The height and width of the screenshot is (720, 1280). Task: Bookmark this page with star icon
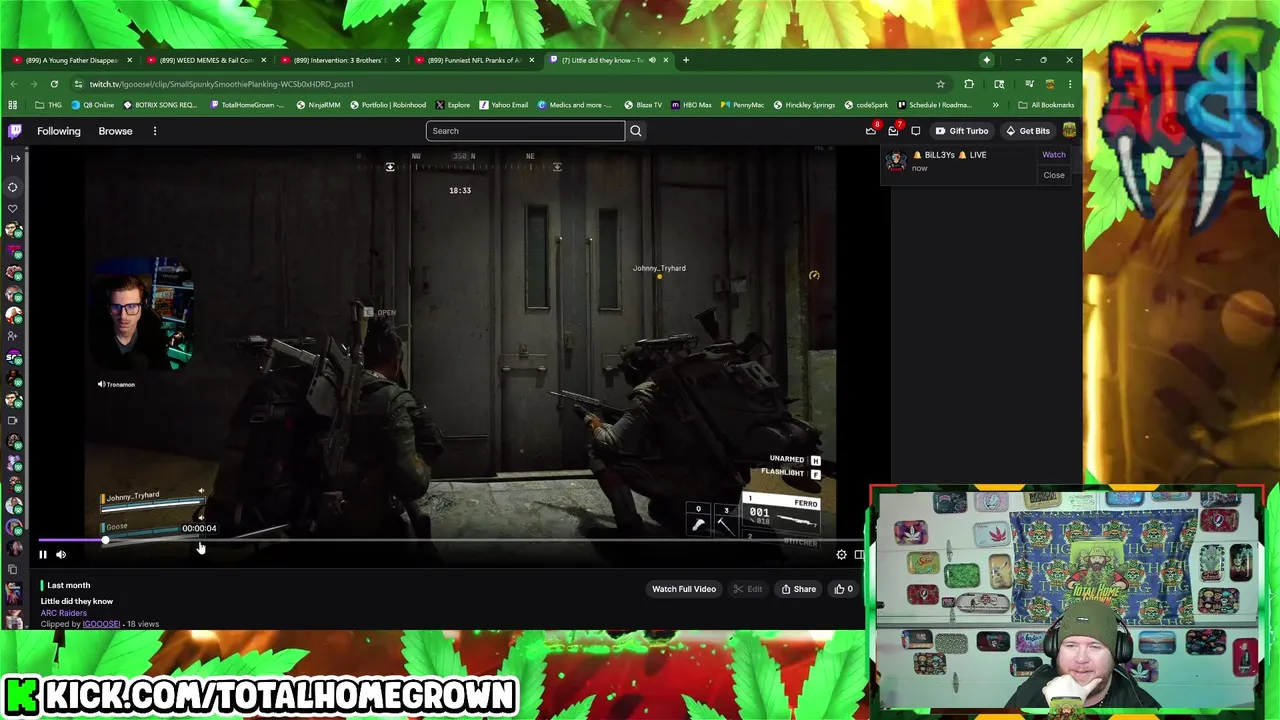click(x=940, y=84)
